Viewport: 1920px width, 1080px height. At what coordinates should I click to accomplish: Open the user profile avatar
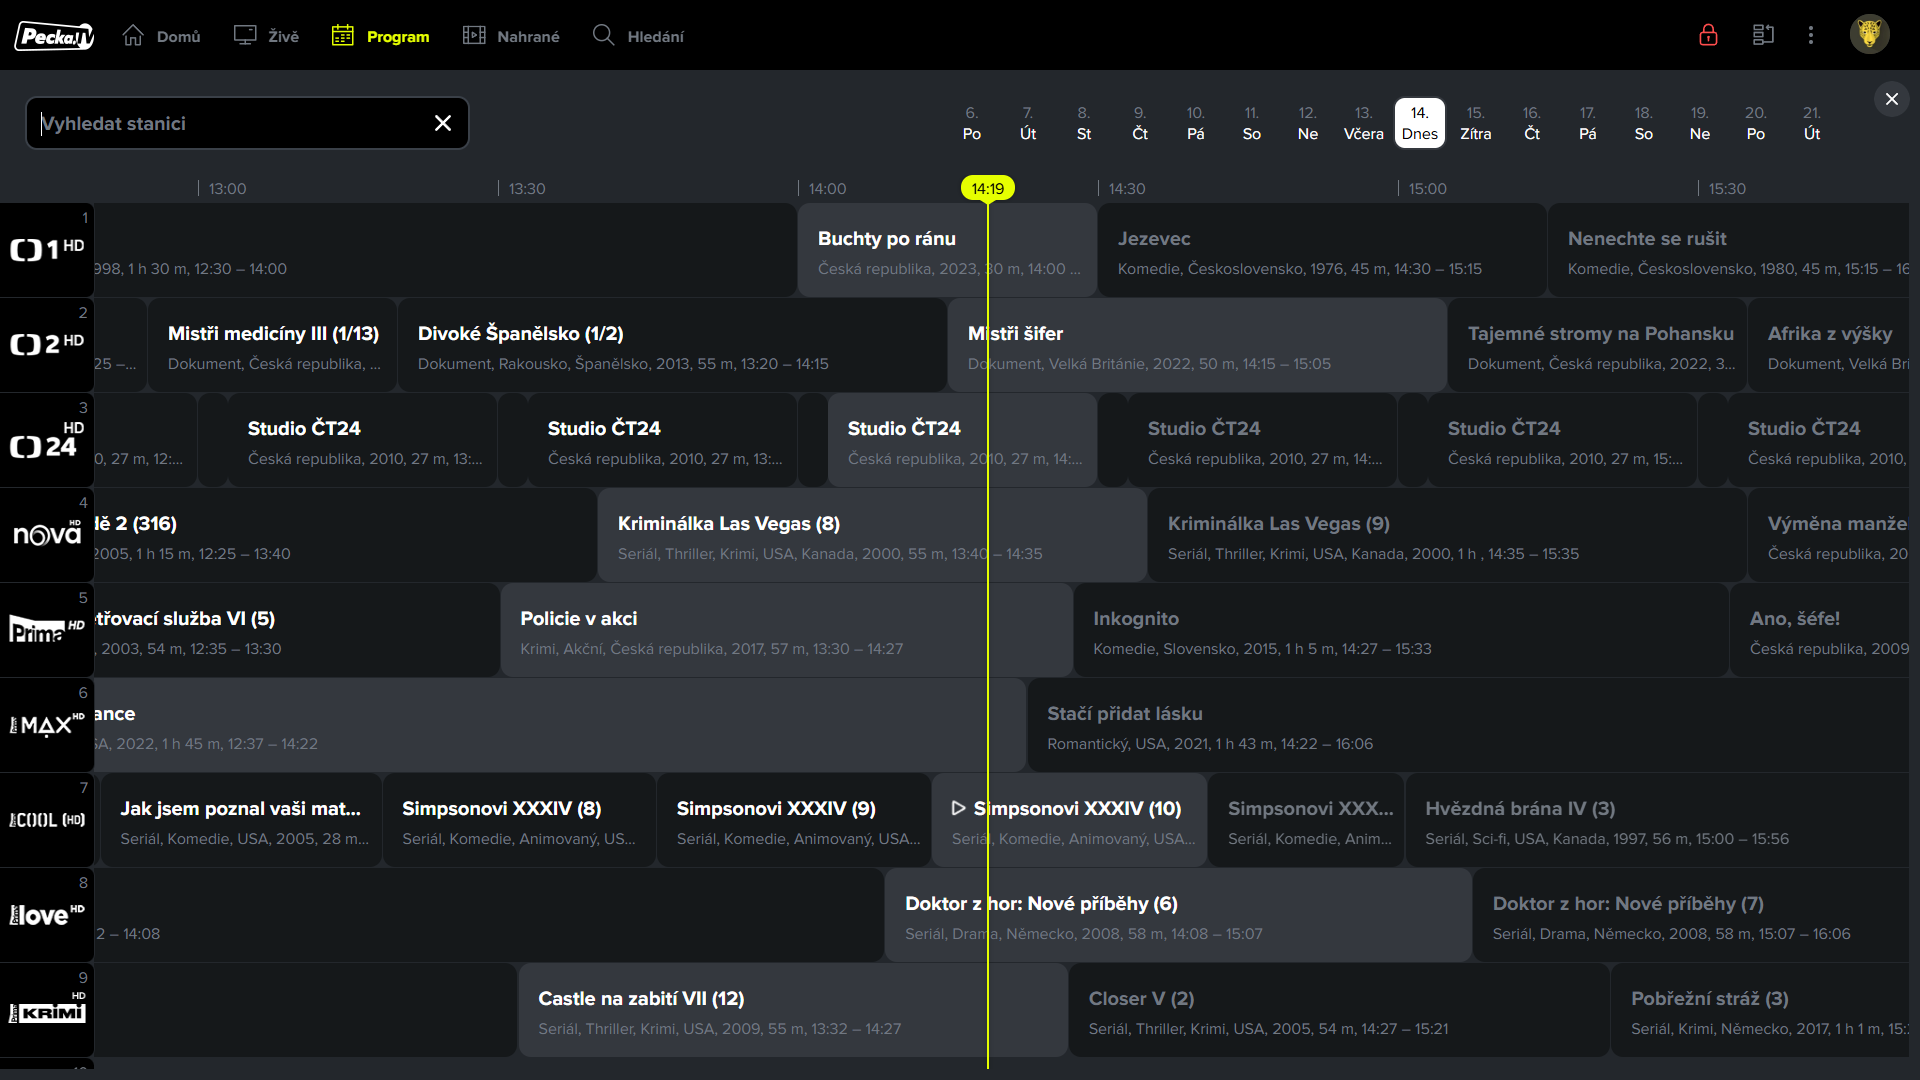[1869, 35]
